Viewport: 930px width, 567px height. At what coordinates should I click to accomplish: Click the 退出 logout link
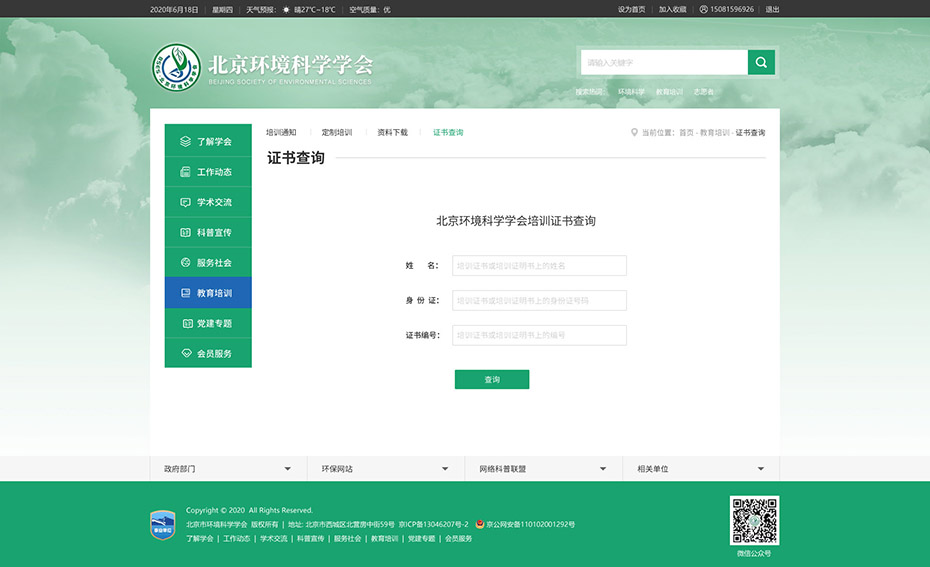pyautogui.click(x=772, y=9)
